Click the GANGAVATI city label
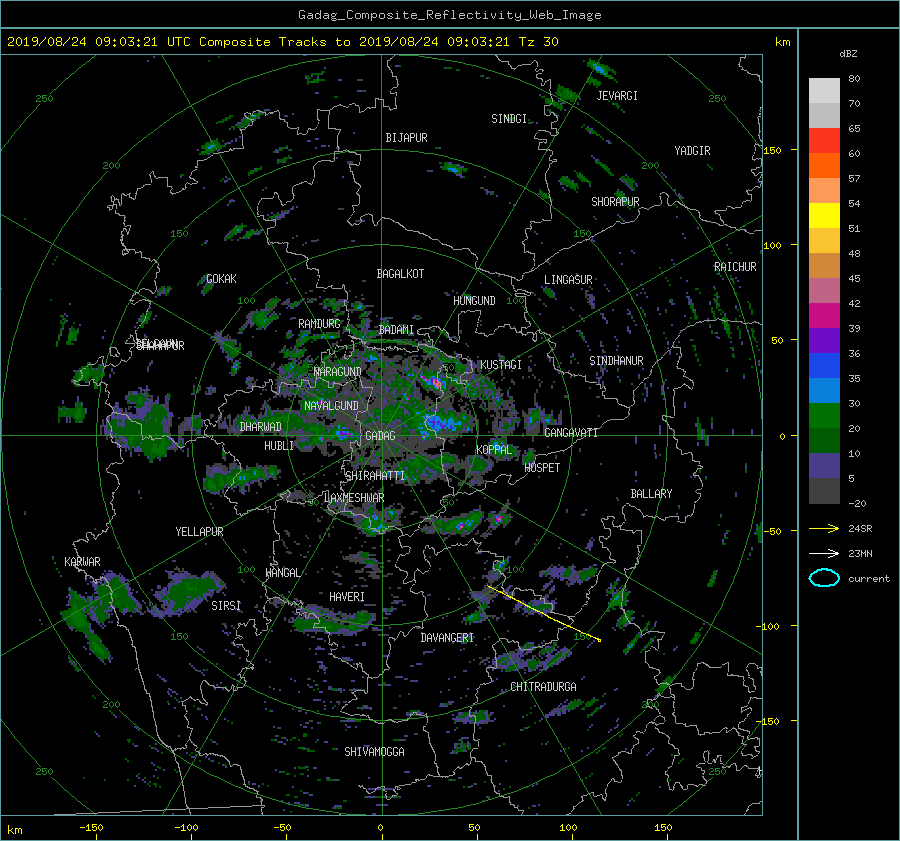 (571, 433)
